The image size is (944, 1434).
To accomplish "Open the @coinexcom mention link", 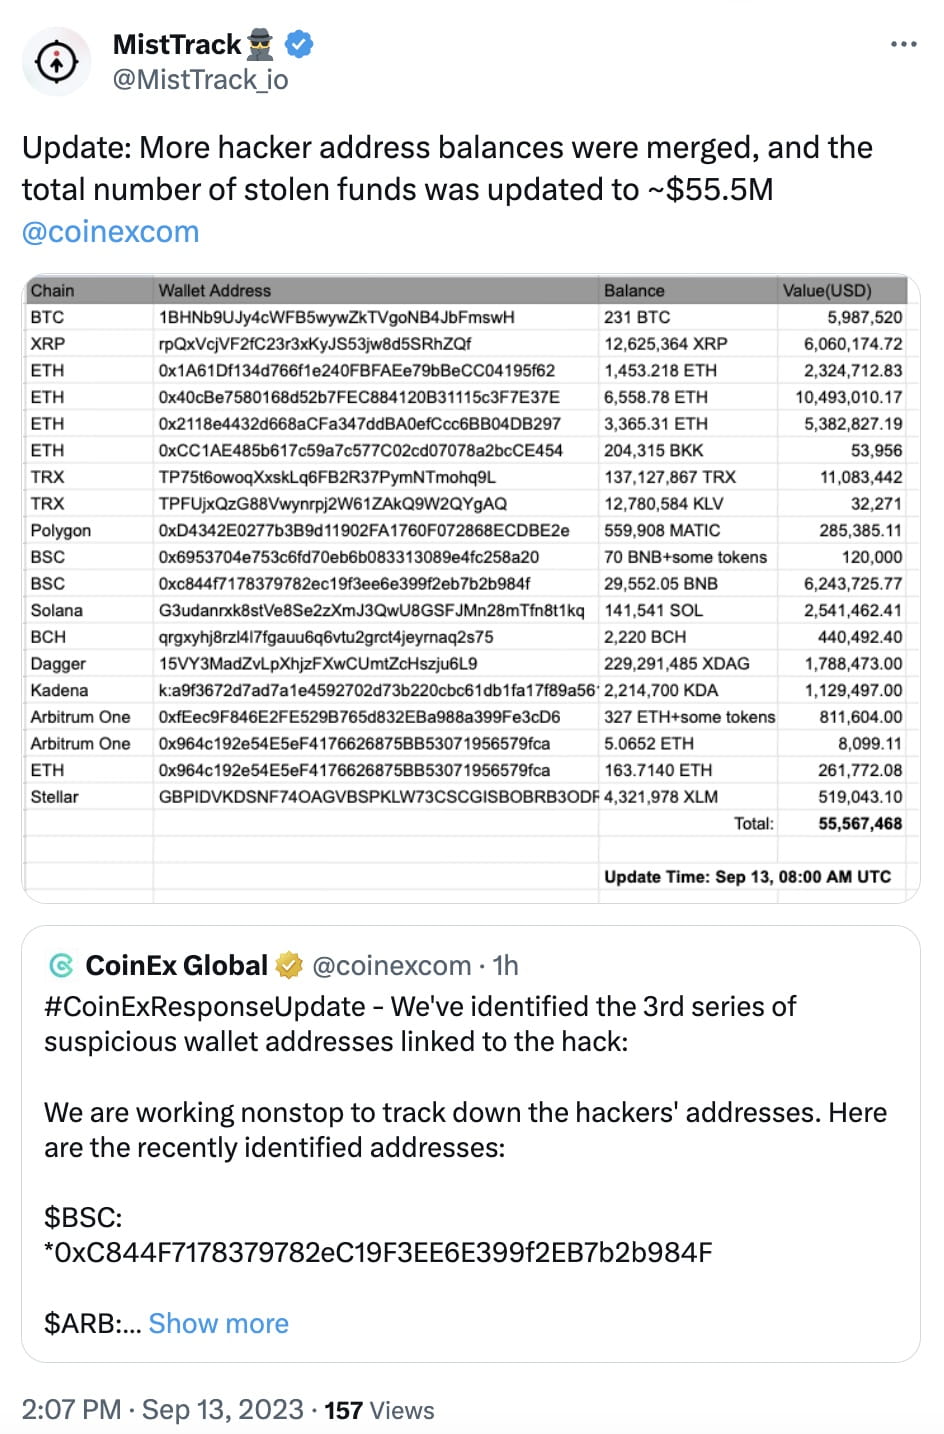I will (109, 231).
